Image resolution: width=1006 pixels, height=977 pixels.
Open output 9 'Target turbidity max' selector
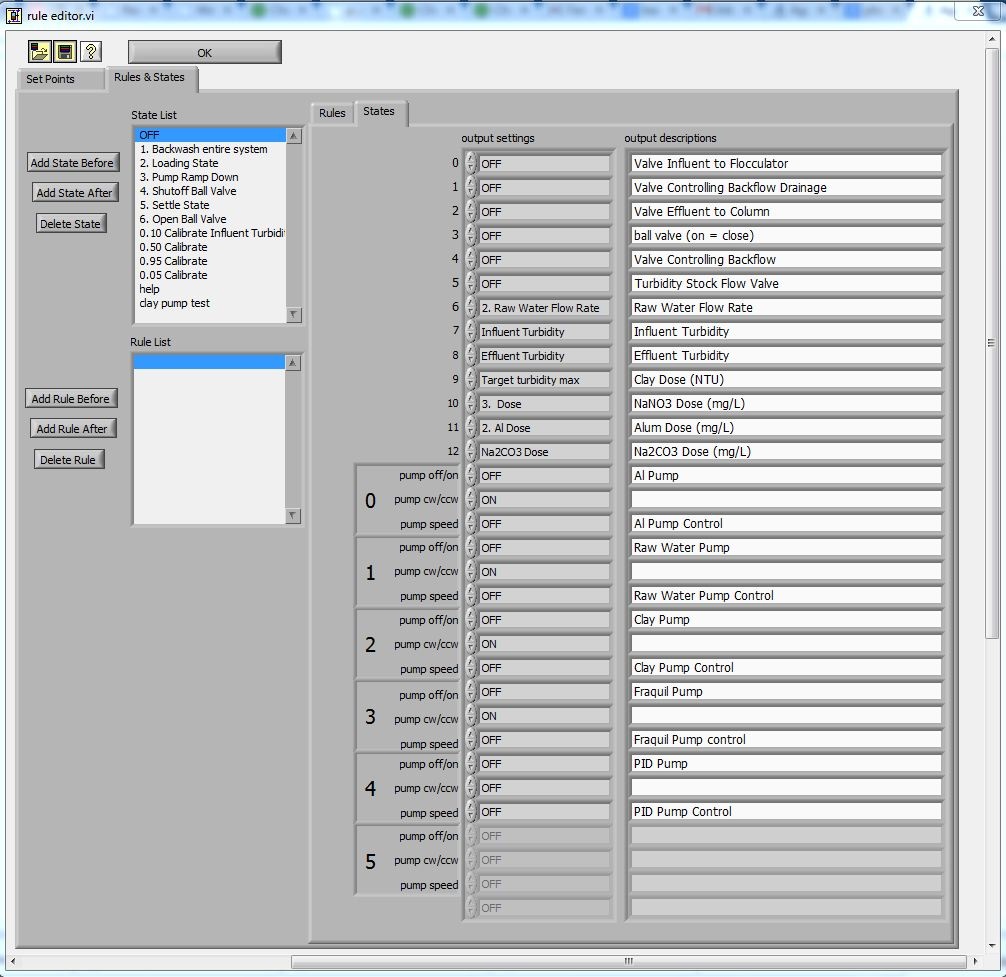545,380
